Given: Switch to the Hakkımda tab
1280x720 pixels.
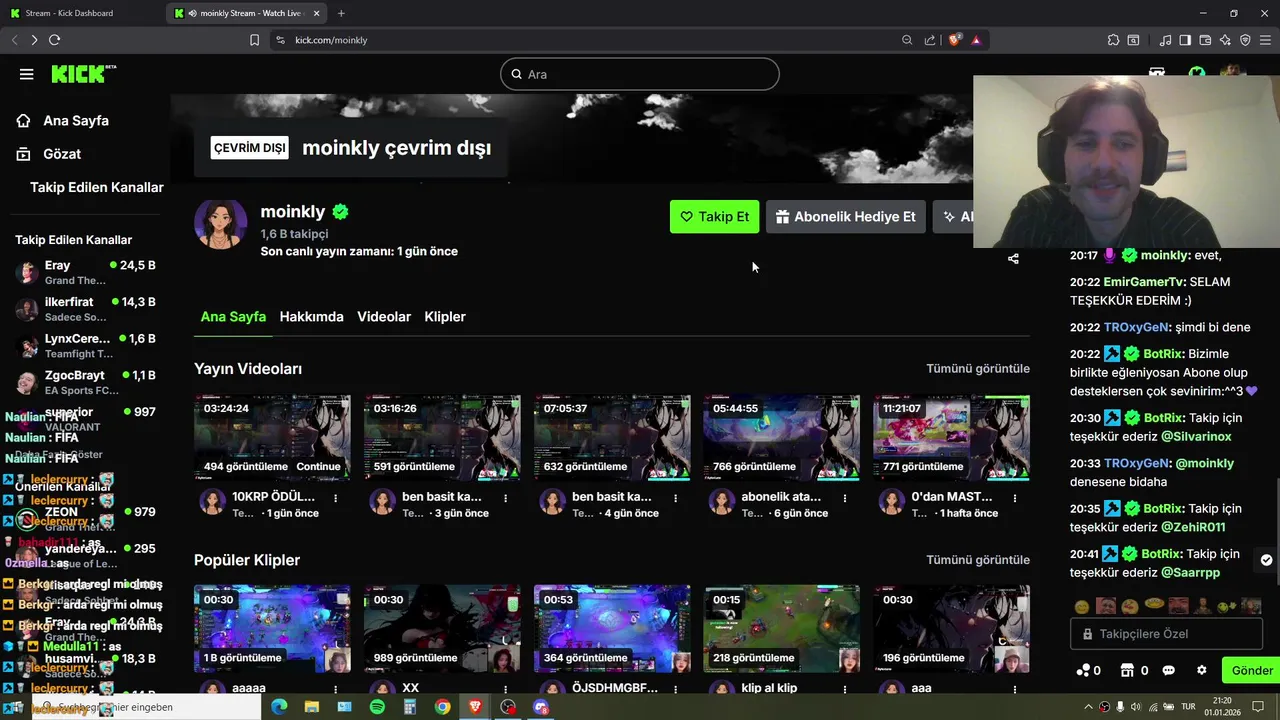Looking at the screenshot, I should (x=311, y=317).
